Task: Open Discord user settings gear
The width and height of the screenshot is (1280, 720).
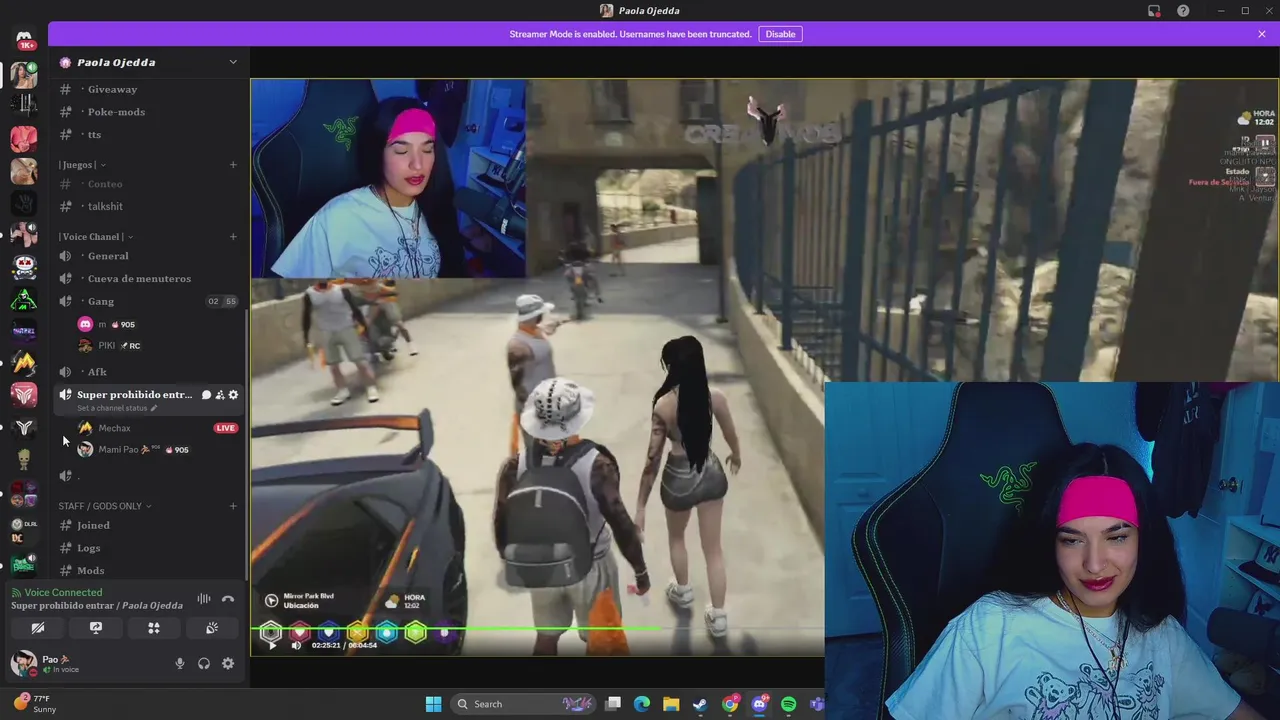Action: click(228, 663)
